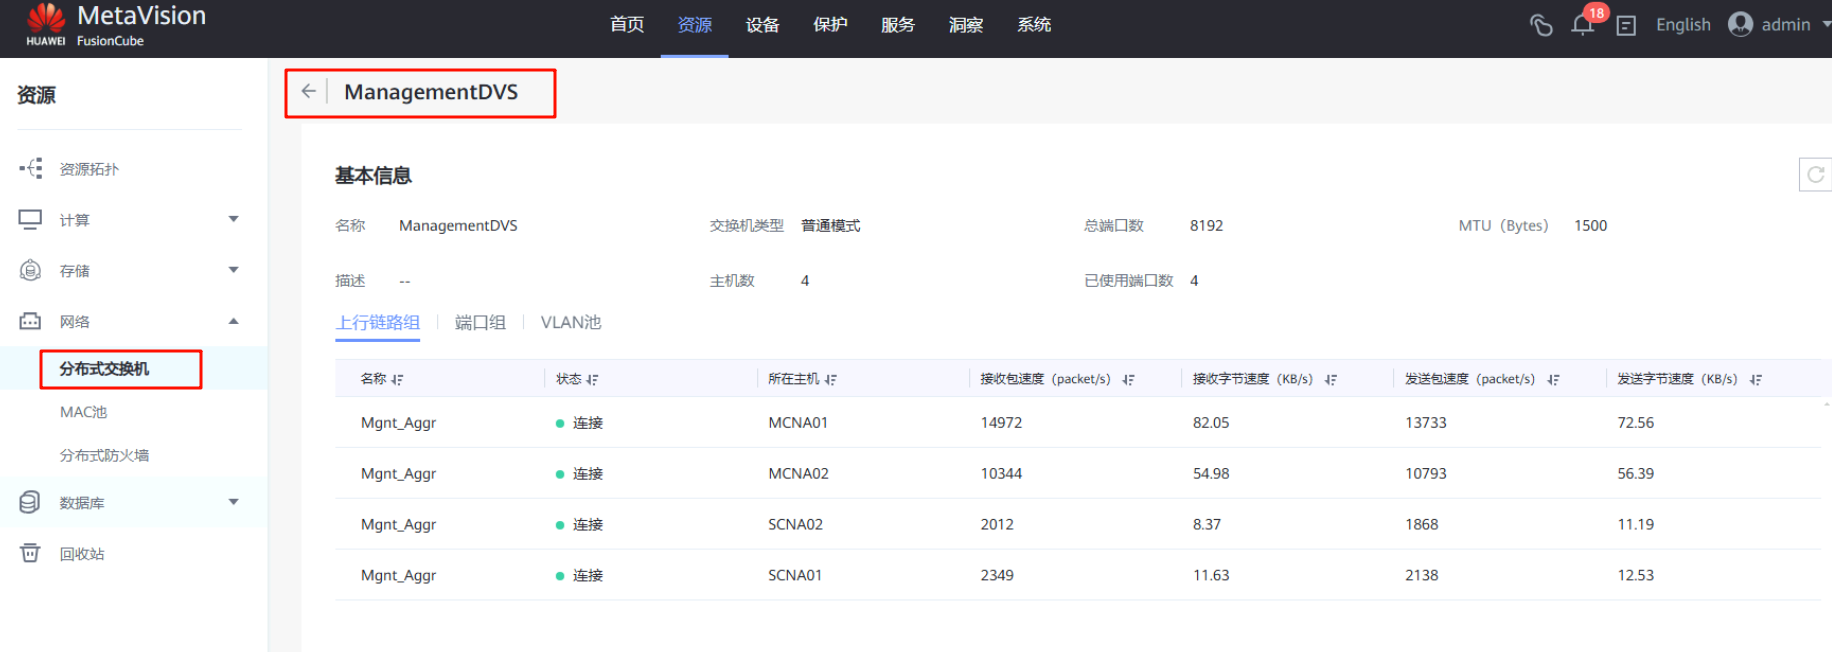
Task: Sort by status (状态) column icon
Action: point(592,380)
